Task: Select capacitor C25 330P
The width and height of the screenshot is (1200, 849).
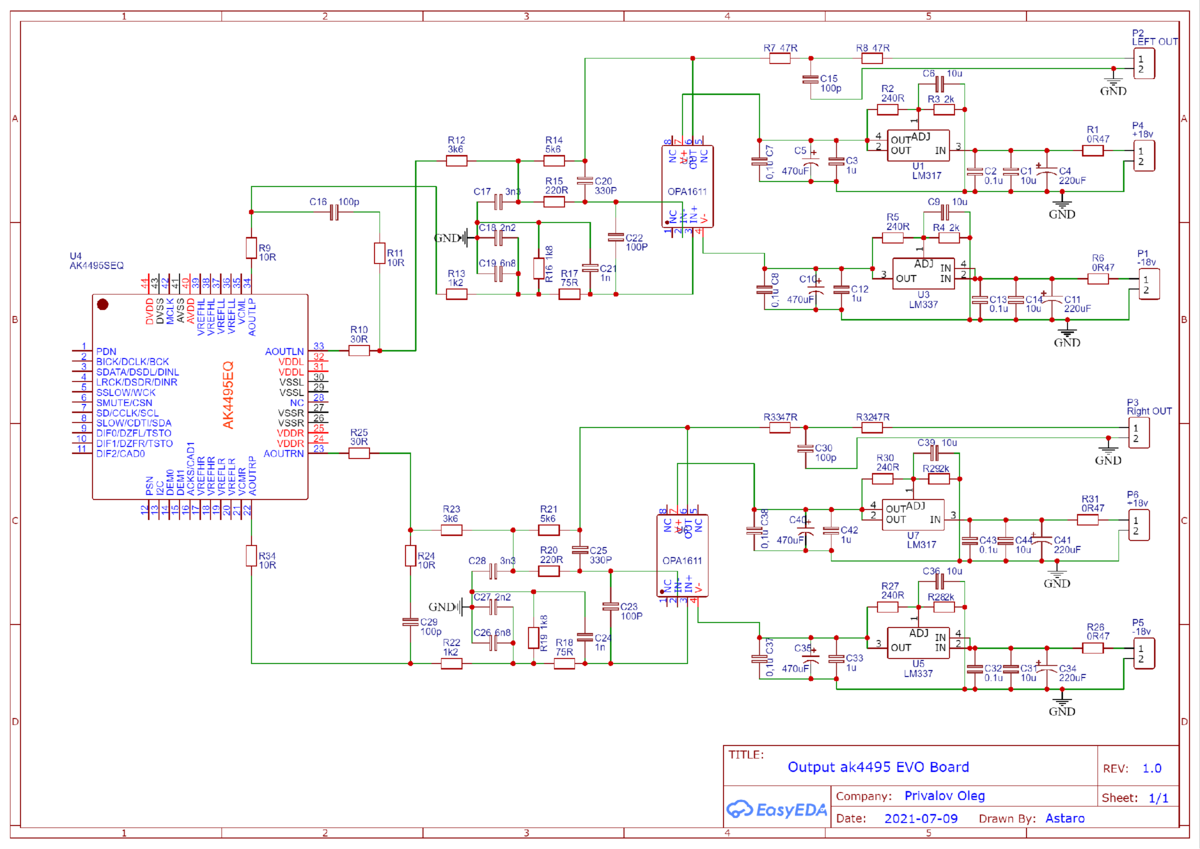Action: (x=579, y=550)
